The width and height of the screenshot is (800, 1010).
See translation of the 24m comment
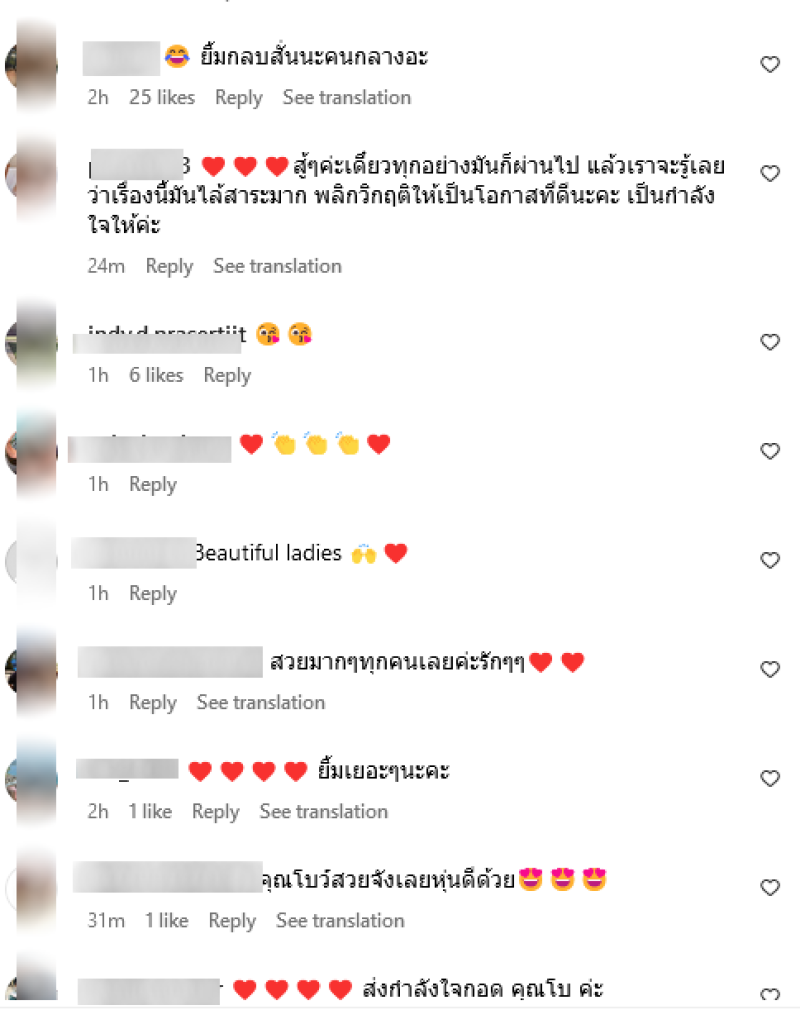click(x=278, y=266)
